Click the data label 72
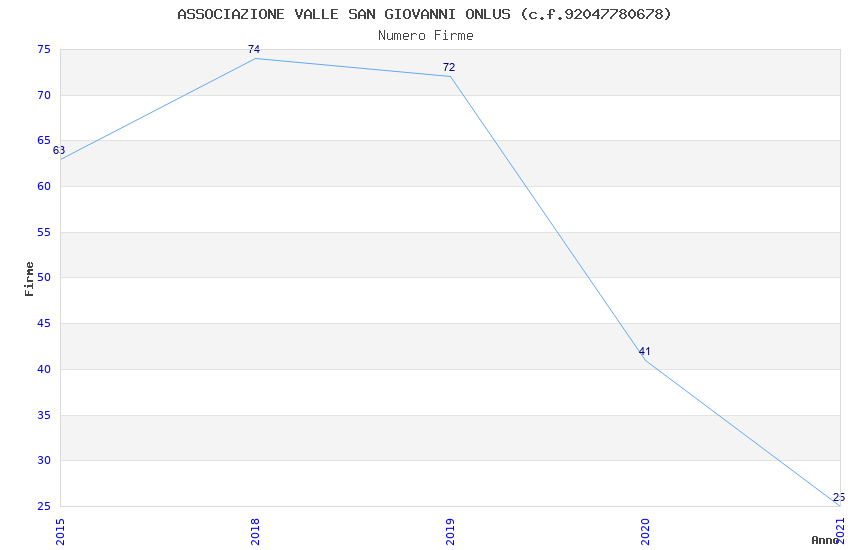The width and height of the screenshot is (850, 550). pyautogui.click(x=449, y=67)
